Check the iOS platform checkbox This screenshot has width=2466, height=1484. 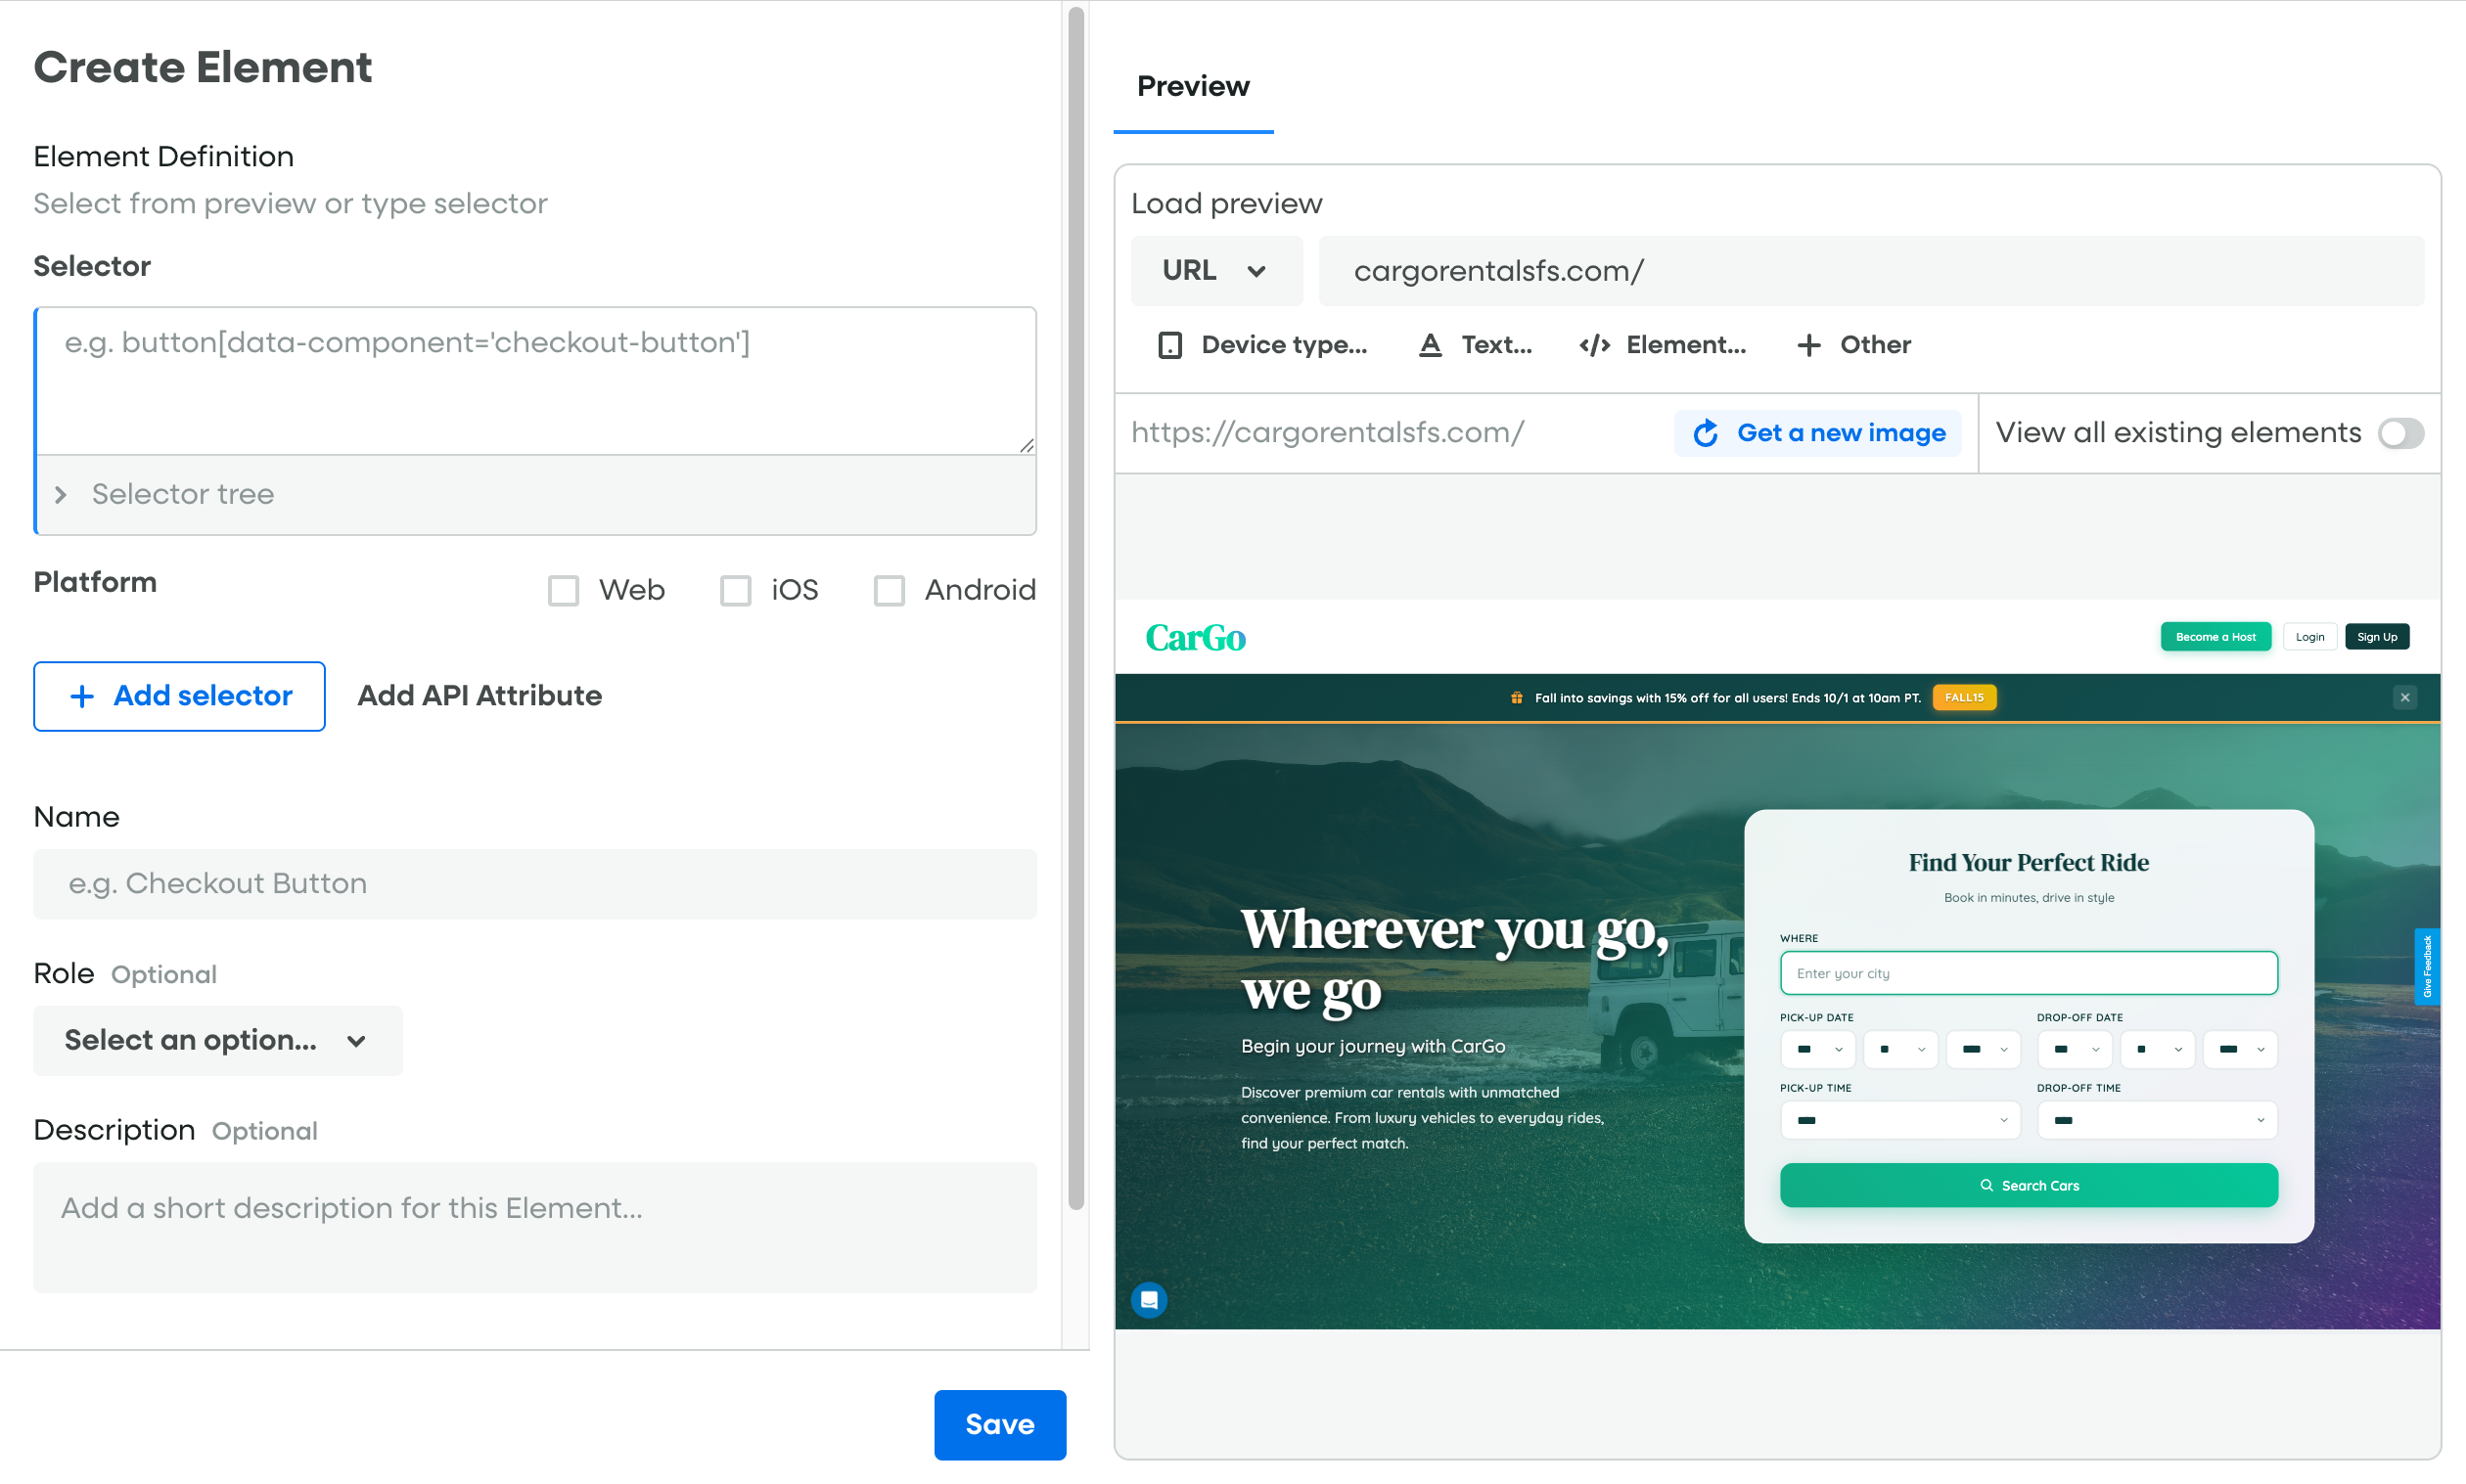[x=736, y=590]
